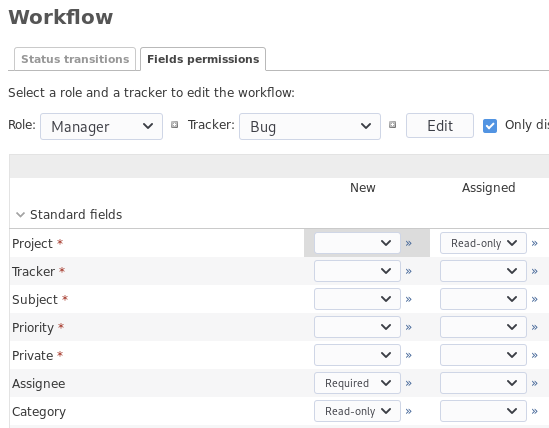Open Assignee New Required dropdown

click(357, 383)
